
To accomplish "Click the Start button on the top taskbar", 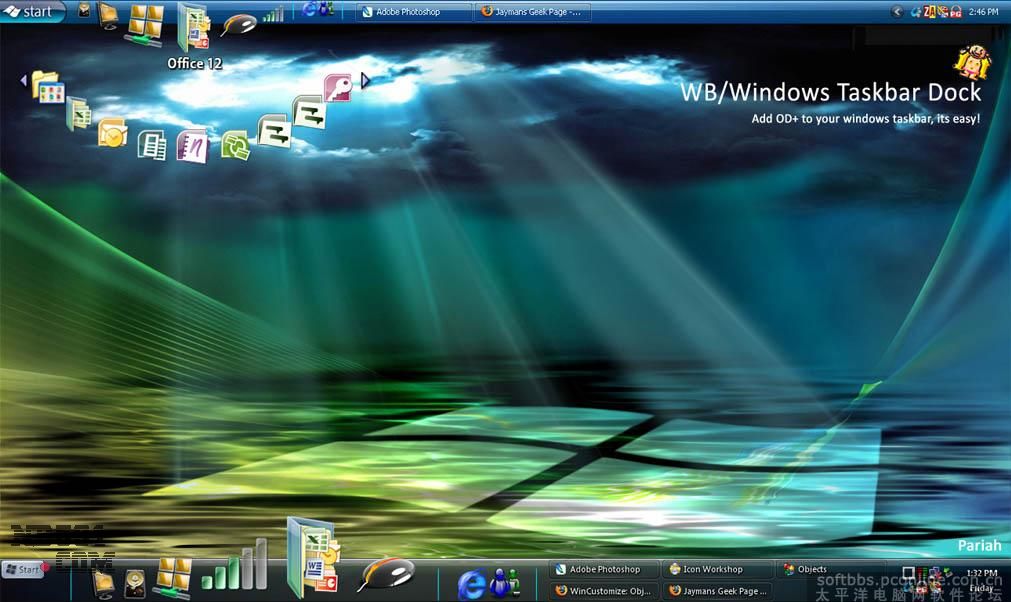I will coord(32,12).
